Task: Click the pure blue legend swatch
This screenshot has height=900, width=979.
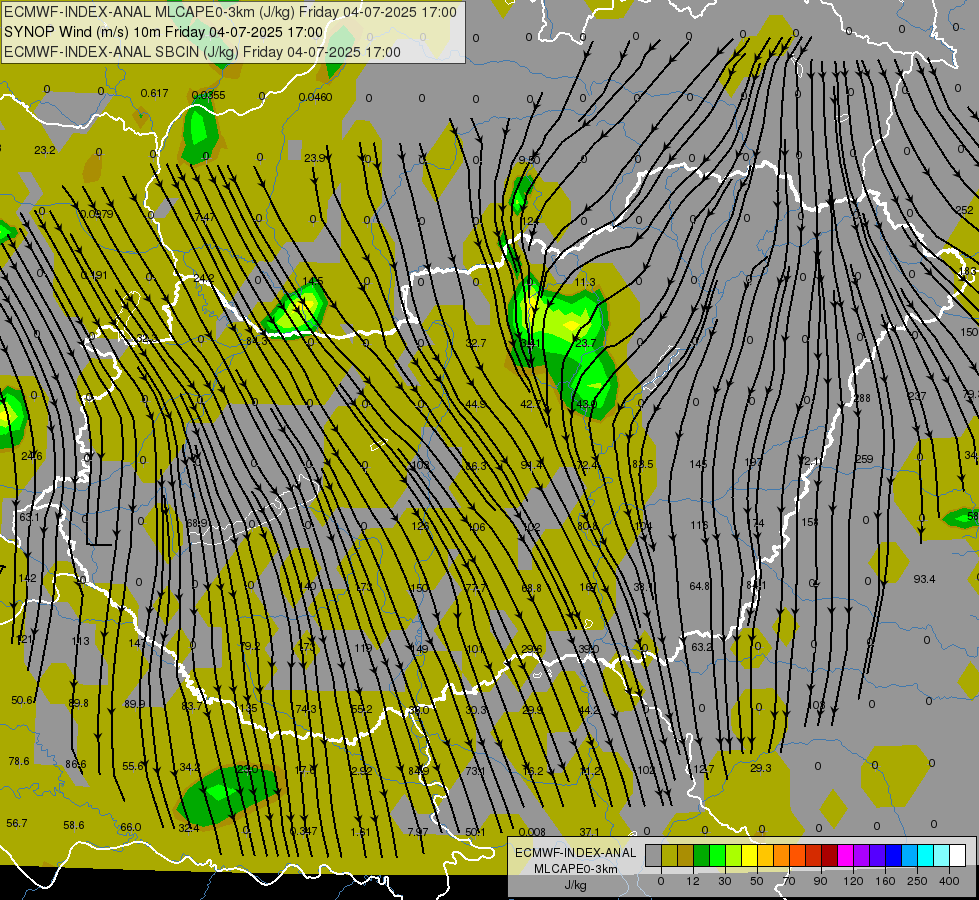Action: [894, 855]
